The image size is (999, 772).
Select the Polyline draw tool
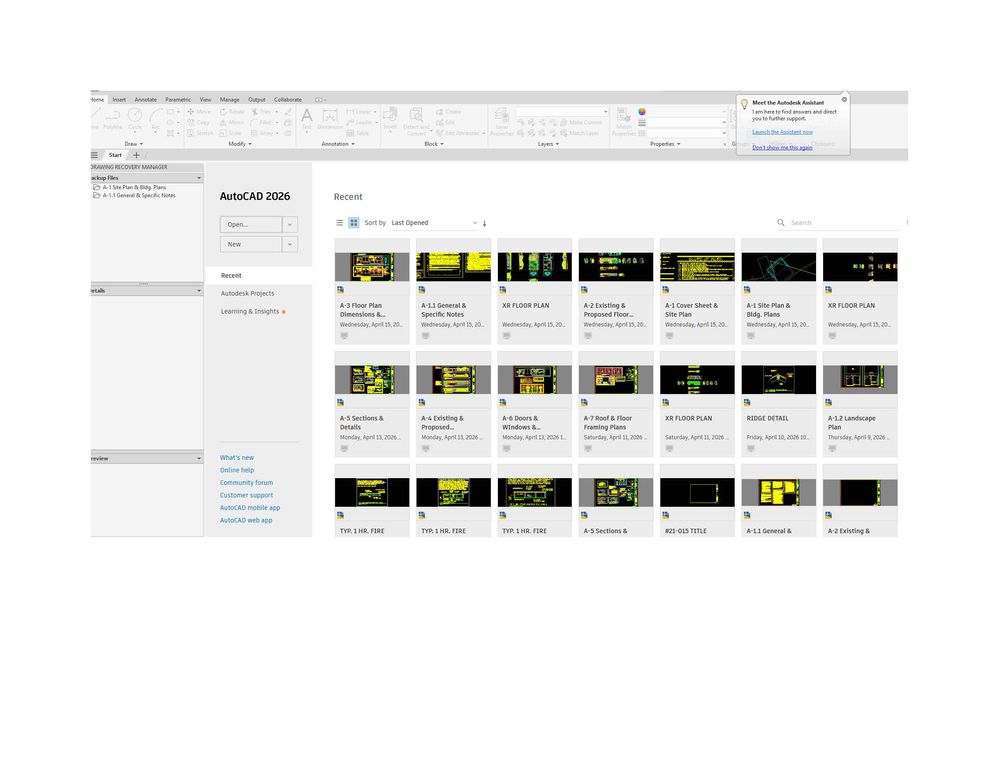[112, 118]
